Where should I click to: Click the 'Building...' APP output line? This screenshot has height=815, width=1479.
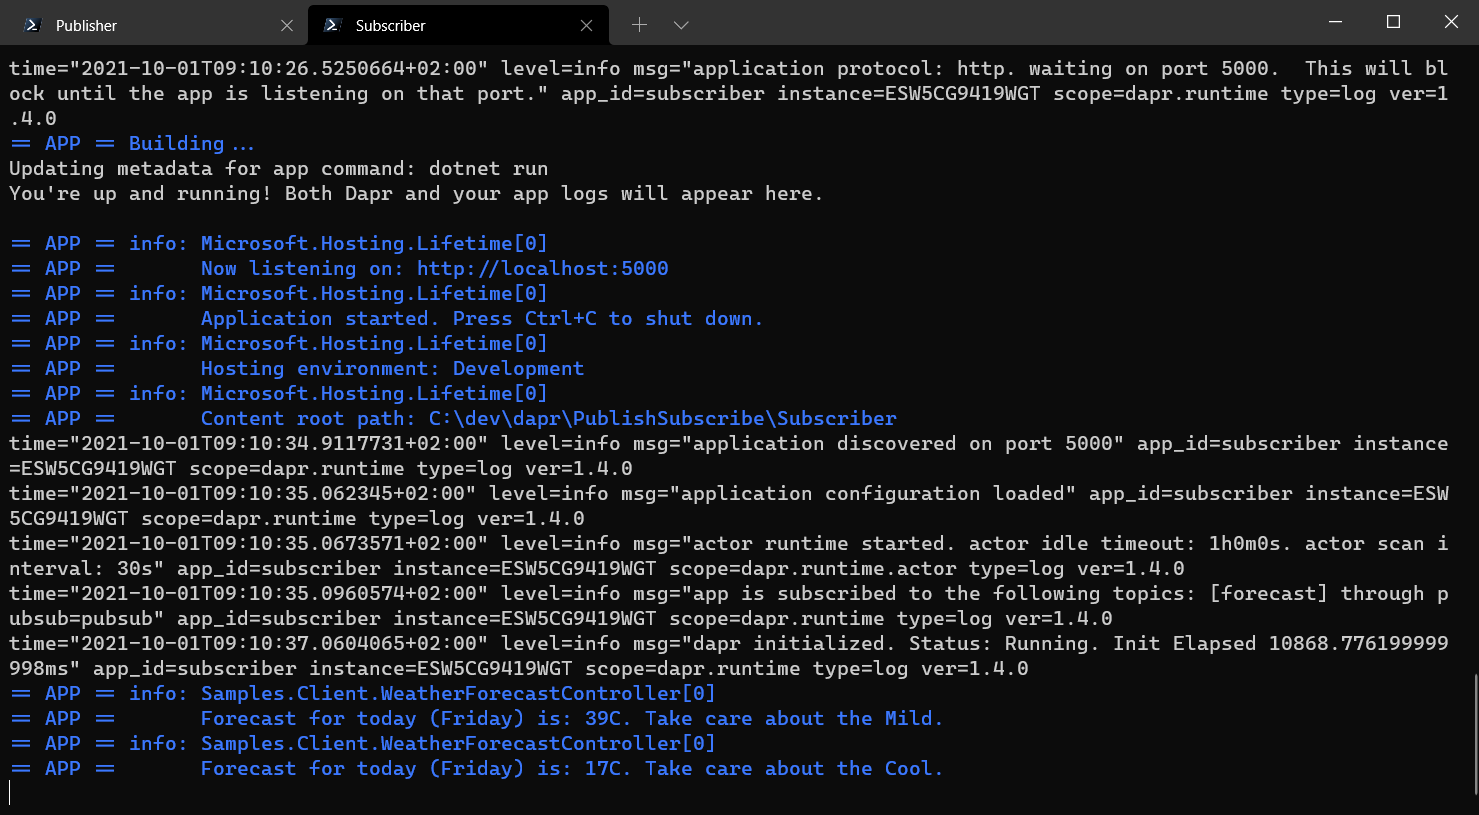coord(190,143)
